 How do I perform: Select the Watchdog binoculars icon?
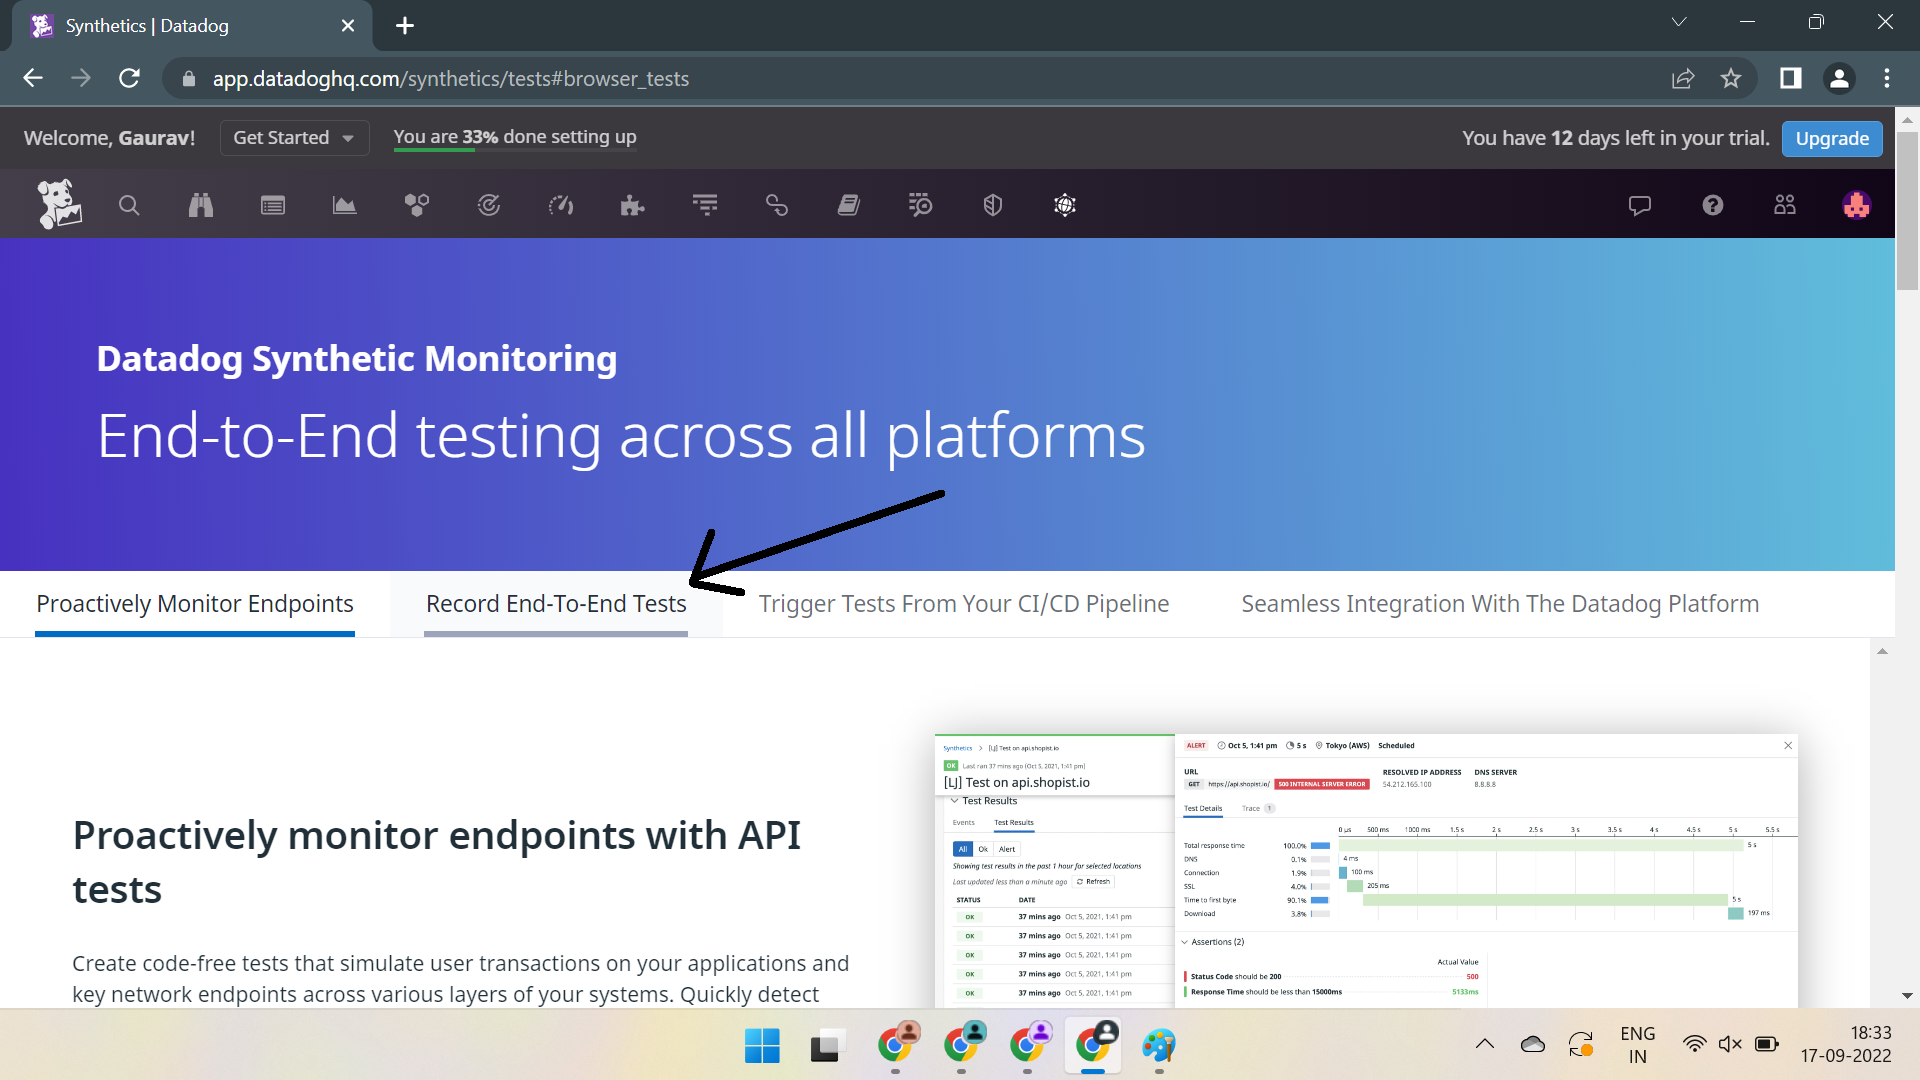(x=200, y=205)
